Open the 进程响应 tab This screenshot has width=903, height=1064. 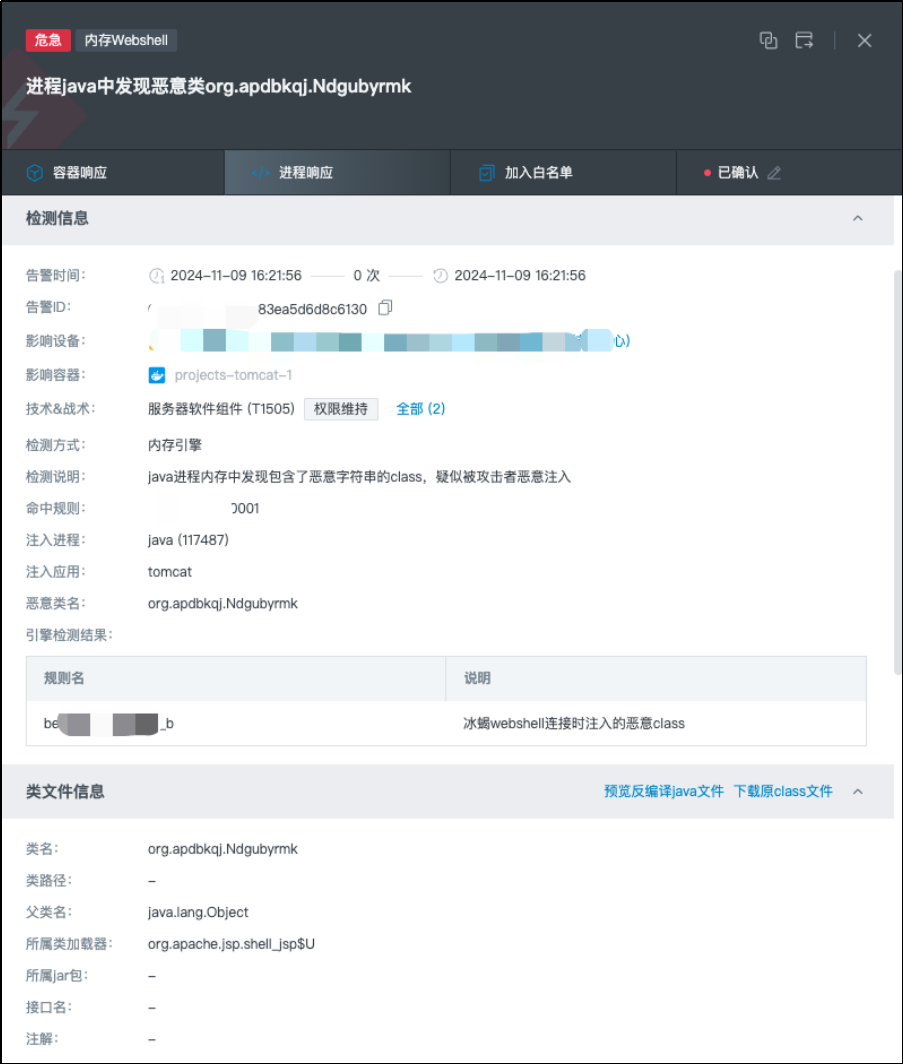tap(337, 172)
